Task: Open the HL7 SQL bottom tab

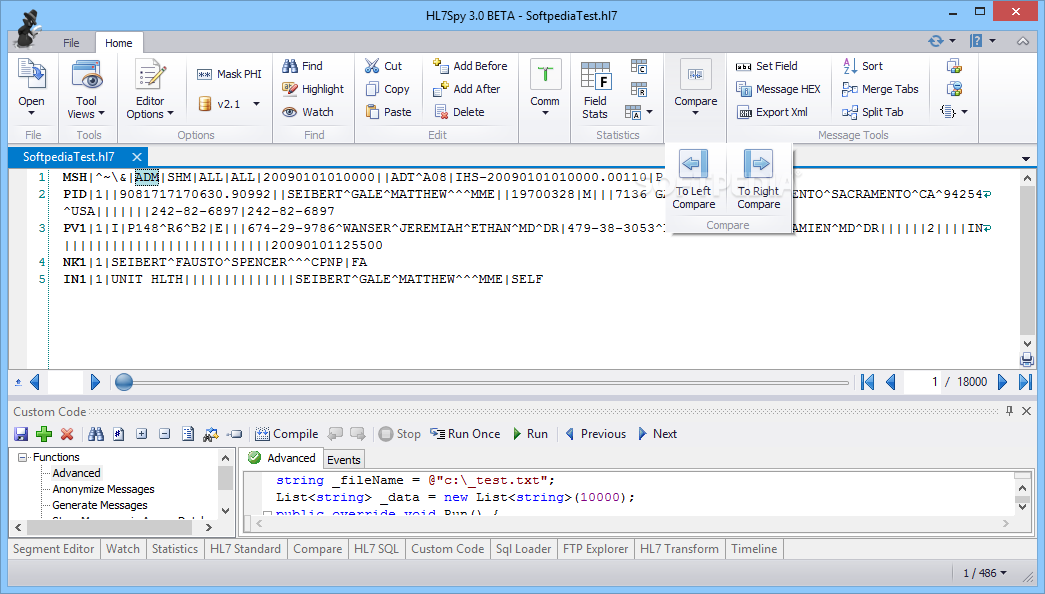Action: pos(376,549)
